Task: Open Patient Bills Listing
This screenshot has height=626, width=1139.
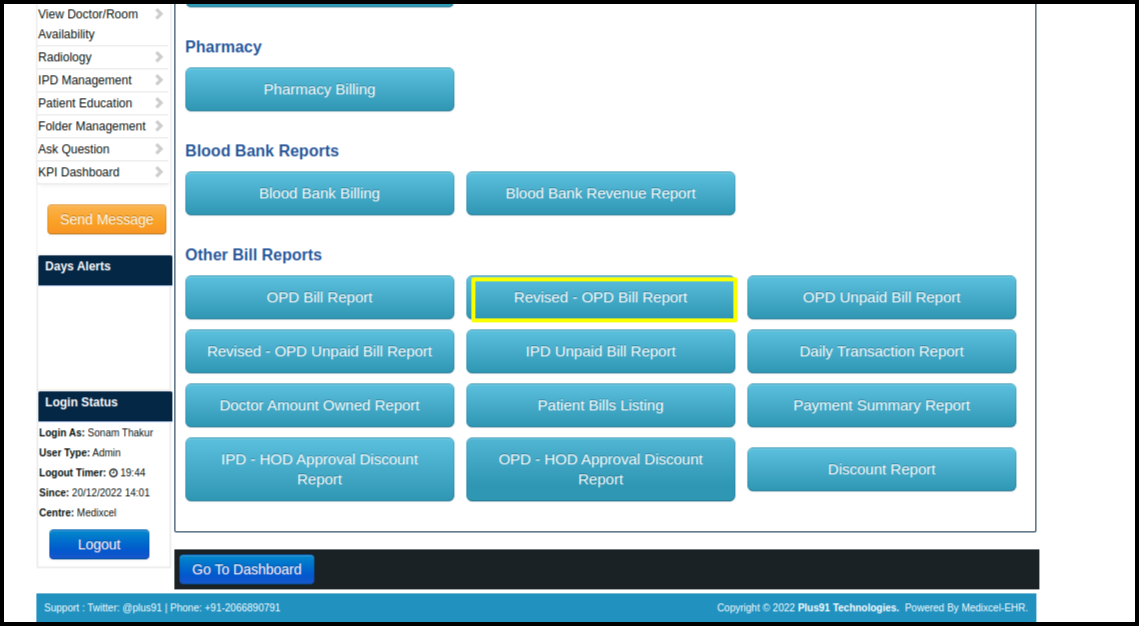Action: pyautogui.click(x=600, y=405)
